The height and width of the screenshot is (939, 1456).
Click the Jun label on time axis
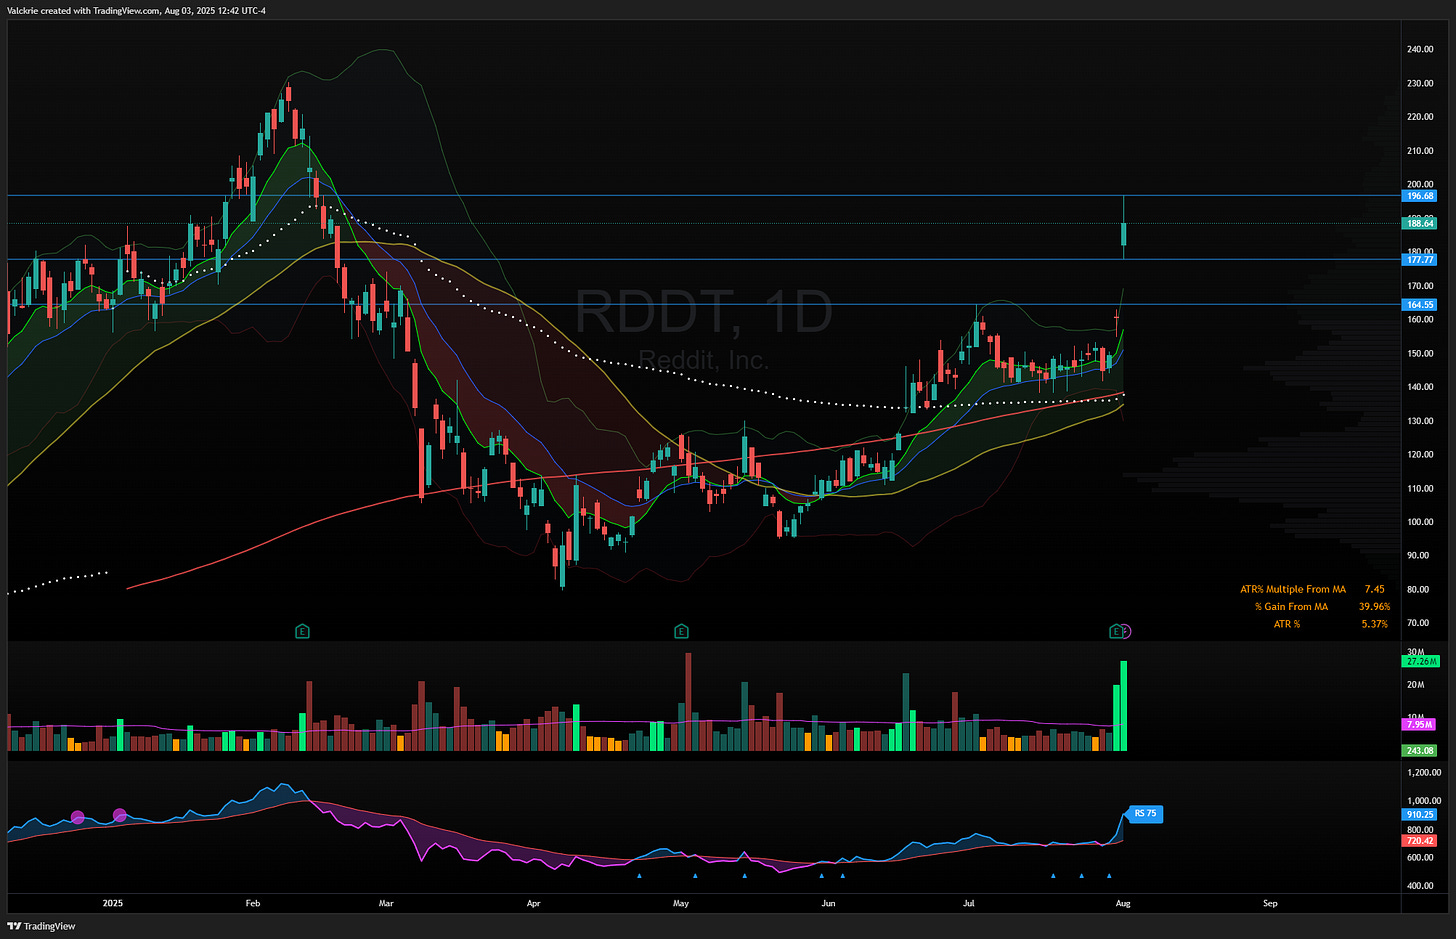pyautogui.click(x=828, y=903)
